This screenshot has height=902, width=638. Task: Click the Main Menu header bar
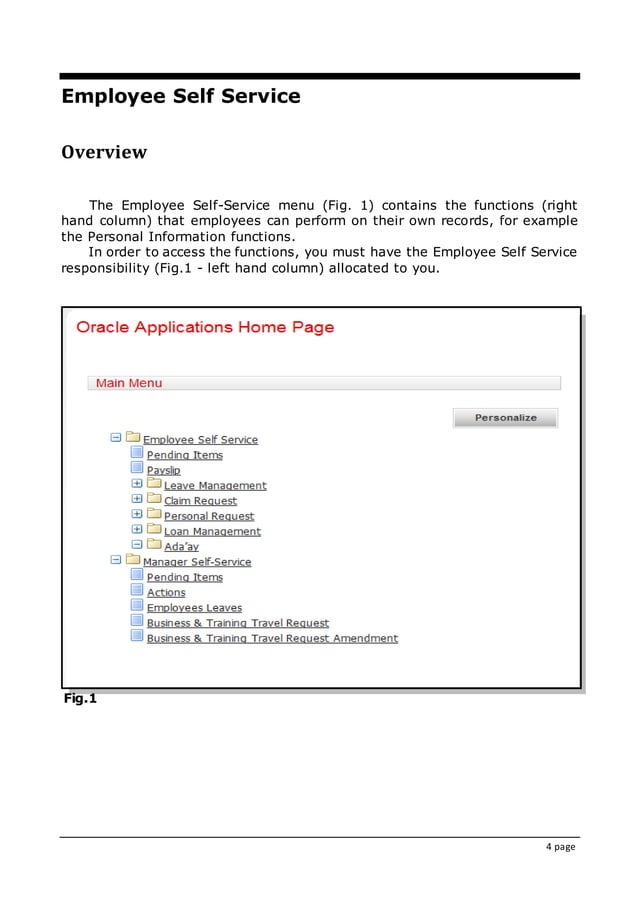coord(324,383)
